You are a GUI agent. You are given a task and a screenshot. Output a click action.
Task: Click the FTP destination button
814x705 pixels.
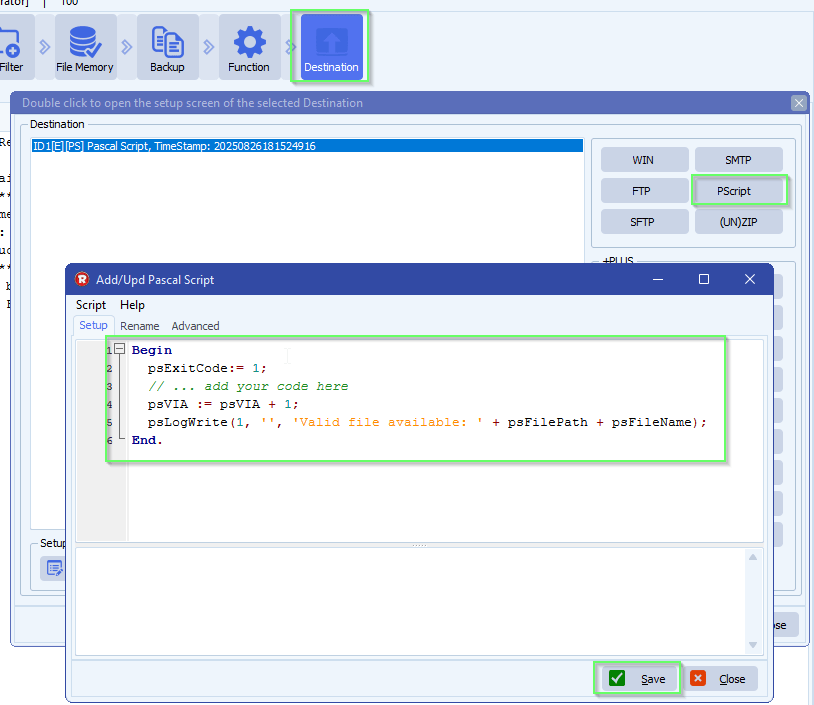644,191
